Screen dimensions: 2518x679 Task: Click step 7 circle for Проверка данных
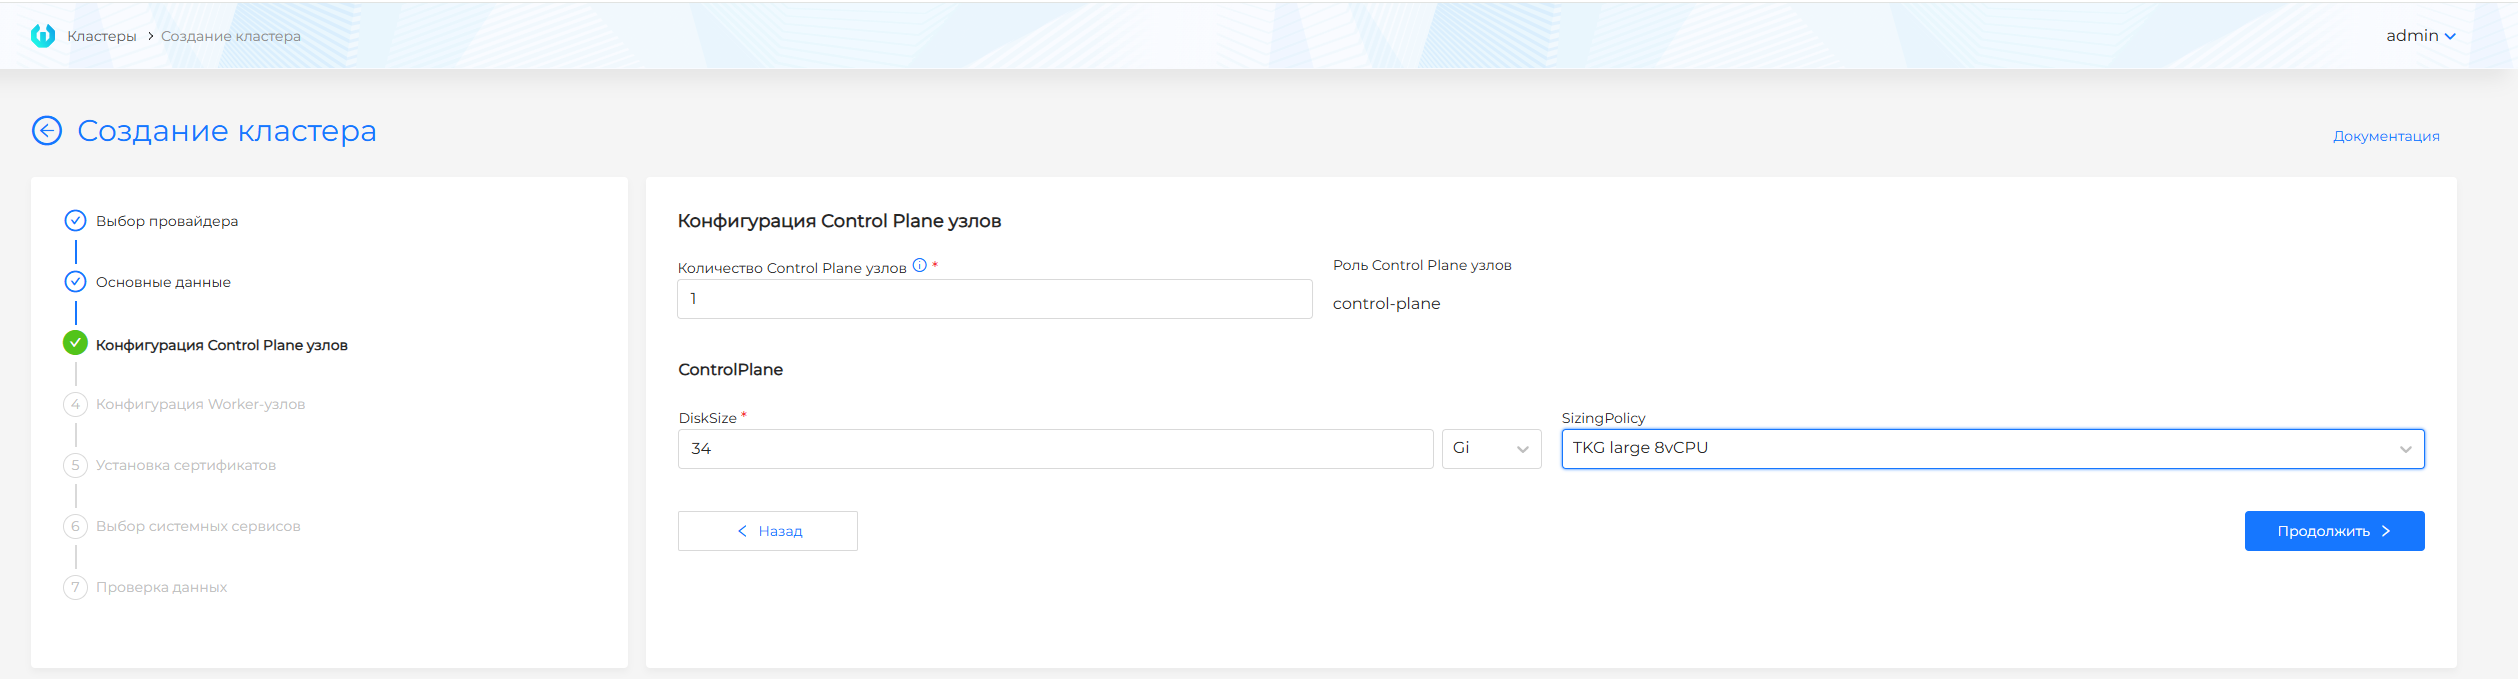point(75,587)
